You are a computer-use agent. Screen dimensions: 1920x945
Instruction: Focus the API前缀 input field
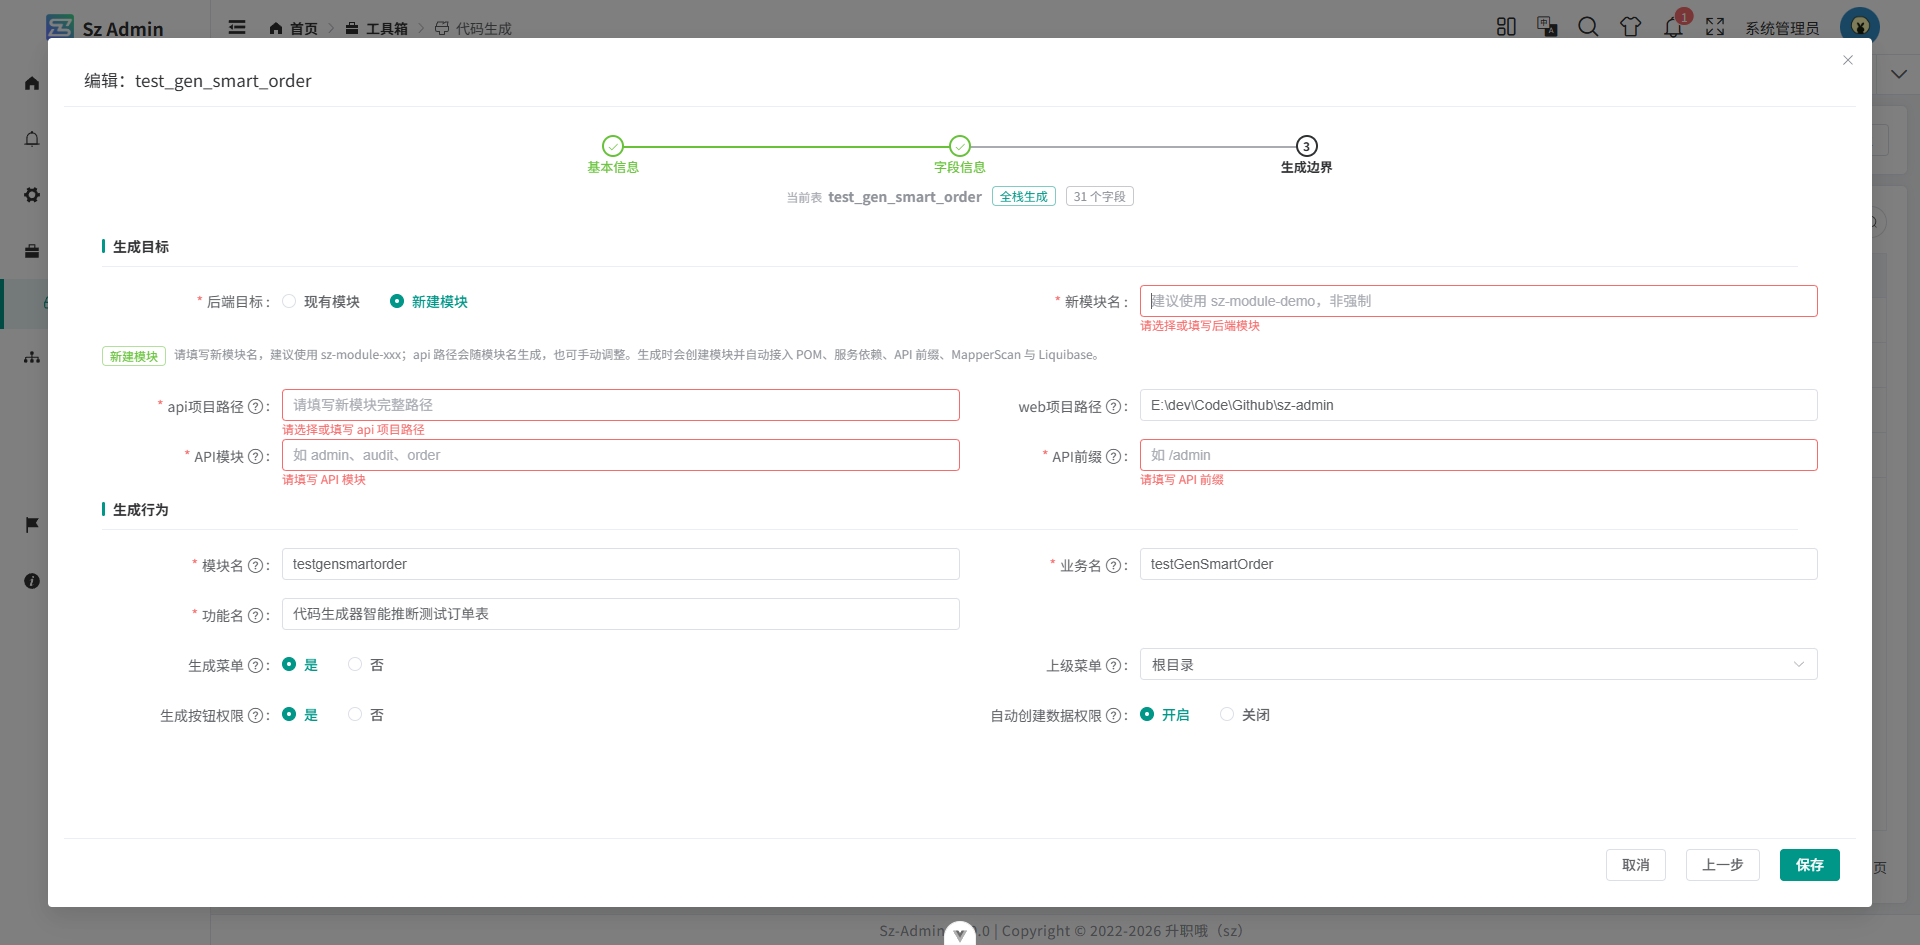pyautogui.click(x=1478, y=455)
